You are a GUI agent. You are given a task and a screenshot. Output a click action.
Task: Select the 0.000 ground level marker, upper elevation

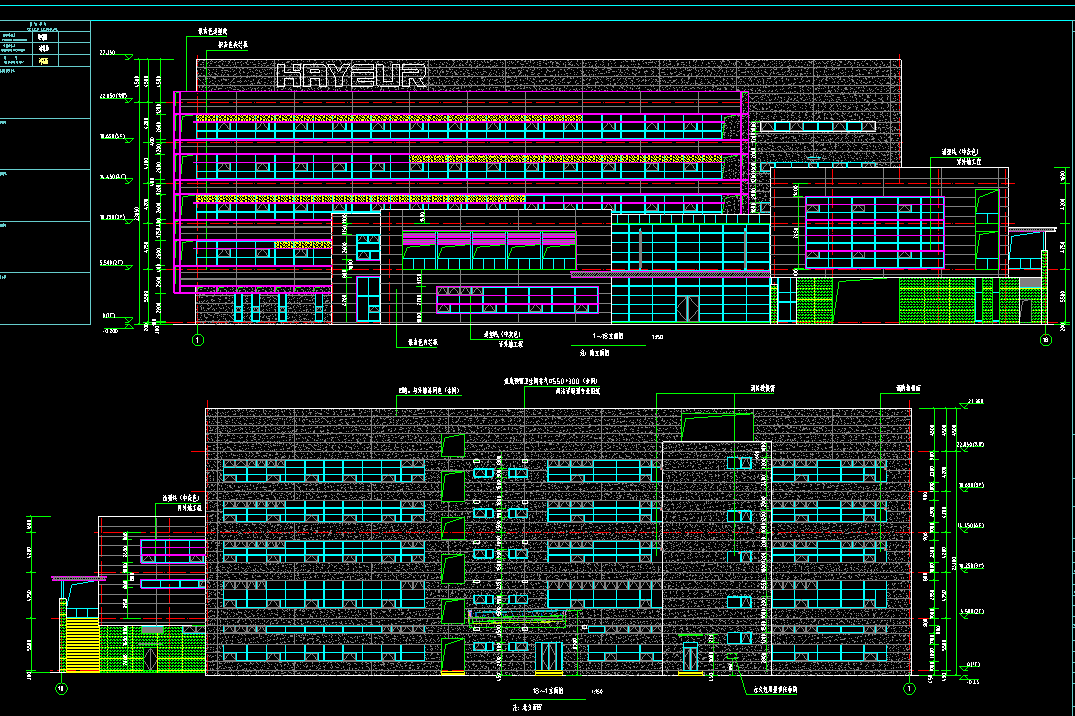click(109, 316)
